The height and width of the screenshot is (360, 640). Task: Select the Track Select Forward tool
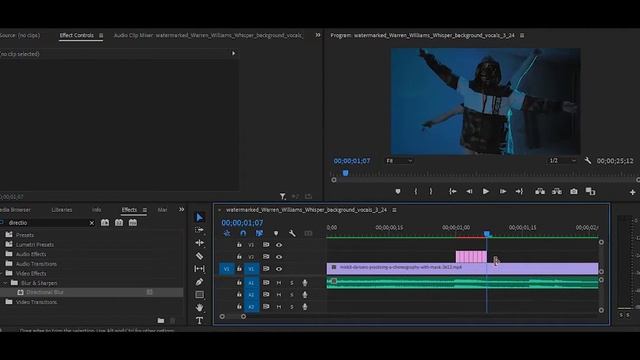click(x=199, y=230)
